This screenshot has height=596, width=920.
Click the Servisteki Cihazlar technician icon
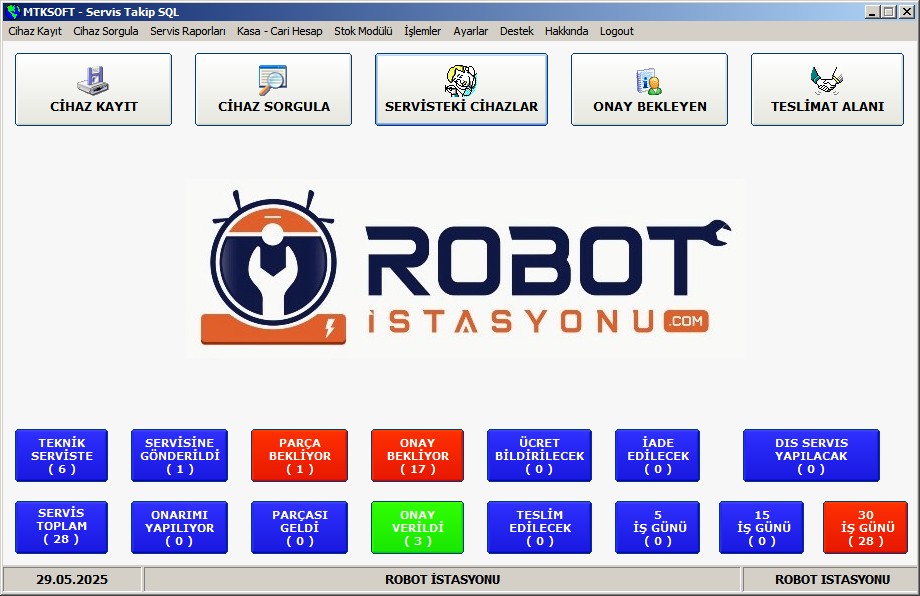[461, 79]
